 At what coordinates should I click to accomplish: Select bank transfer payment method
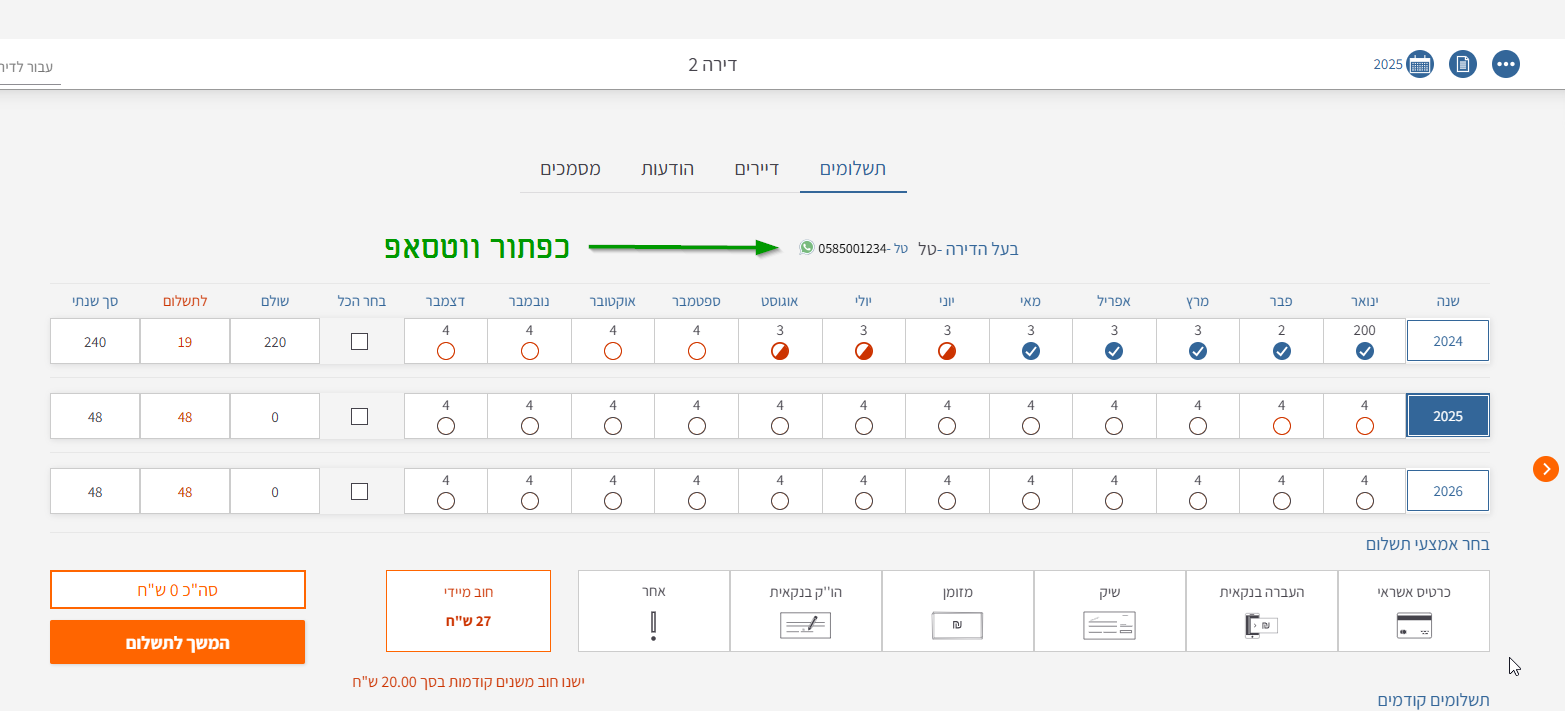pyautogui.click(x=1262, y=610)
